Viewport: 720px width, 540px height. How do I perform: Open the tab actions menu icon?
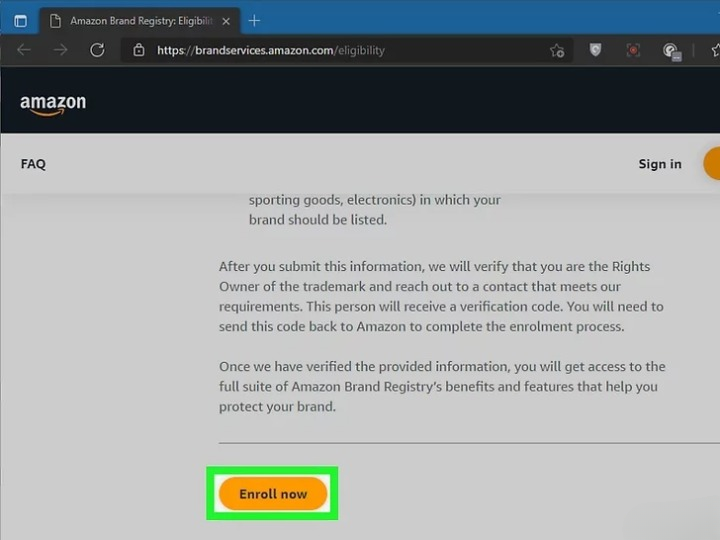[x=20, y=21]
